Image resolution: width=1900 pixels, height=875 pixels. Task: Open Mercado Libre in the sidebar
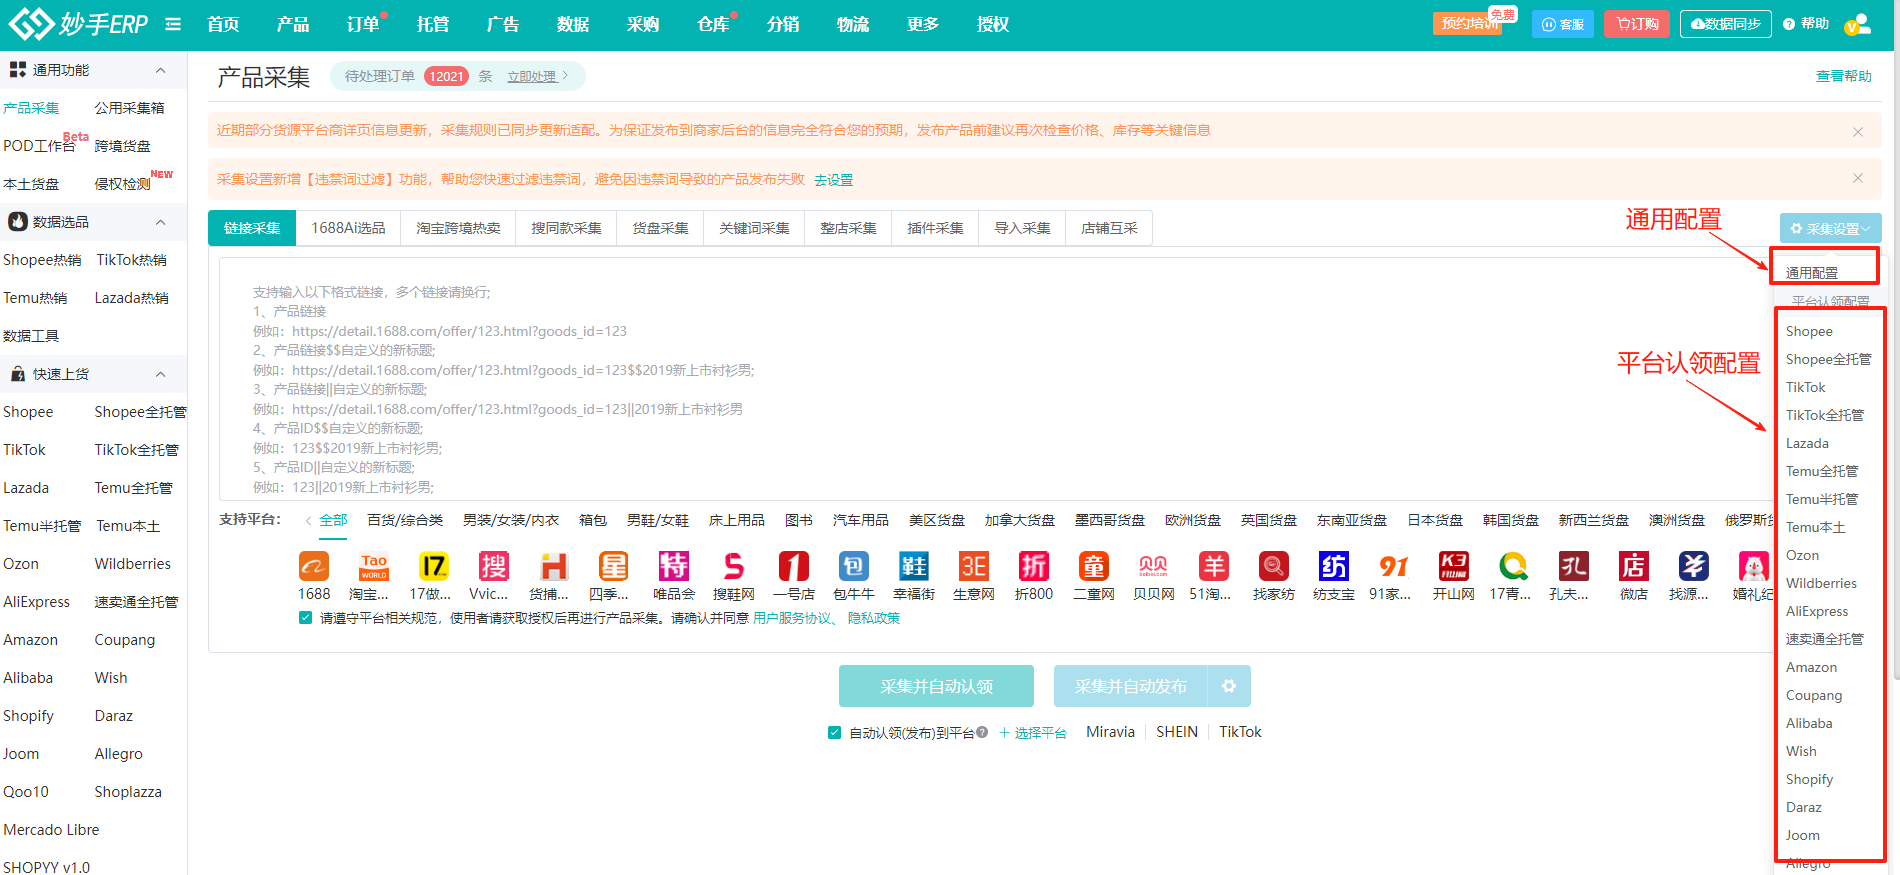51,830
